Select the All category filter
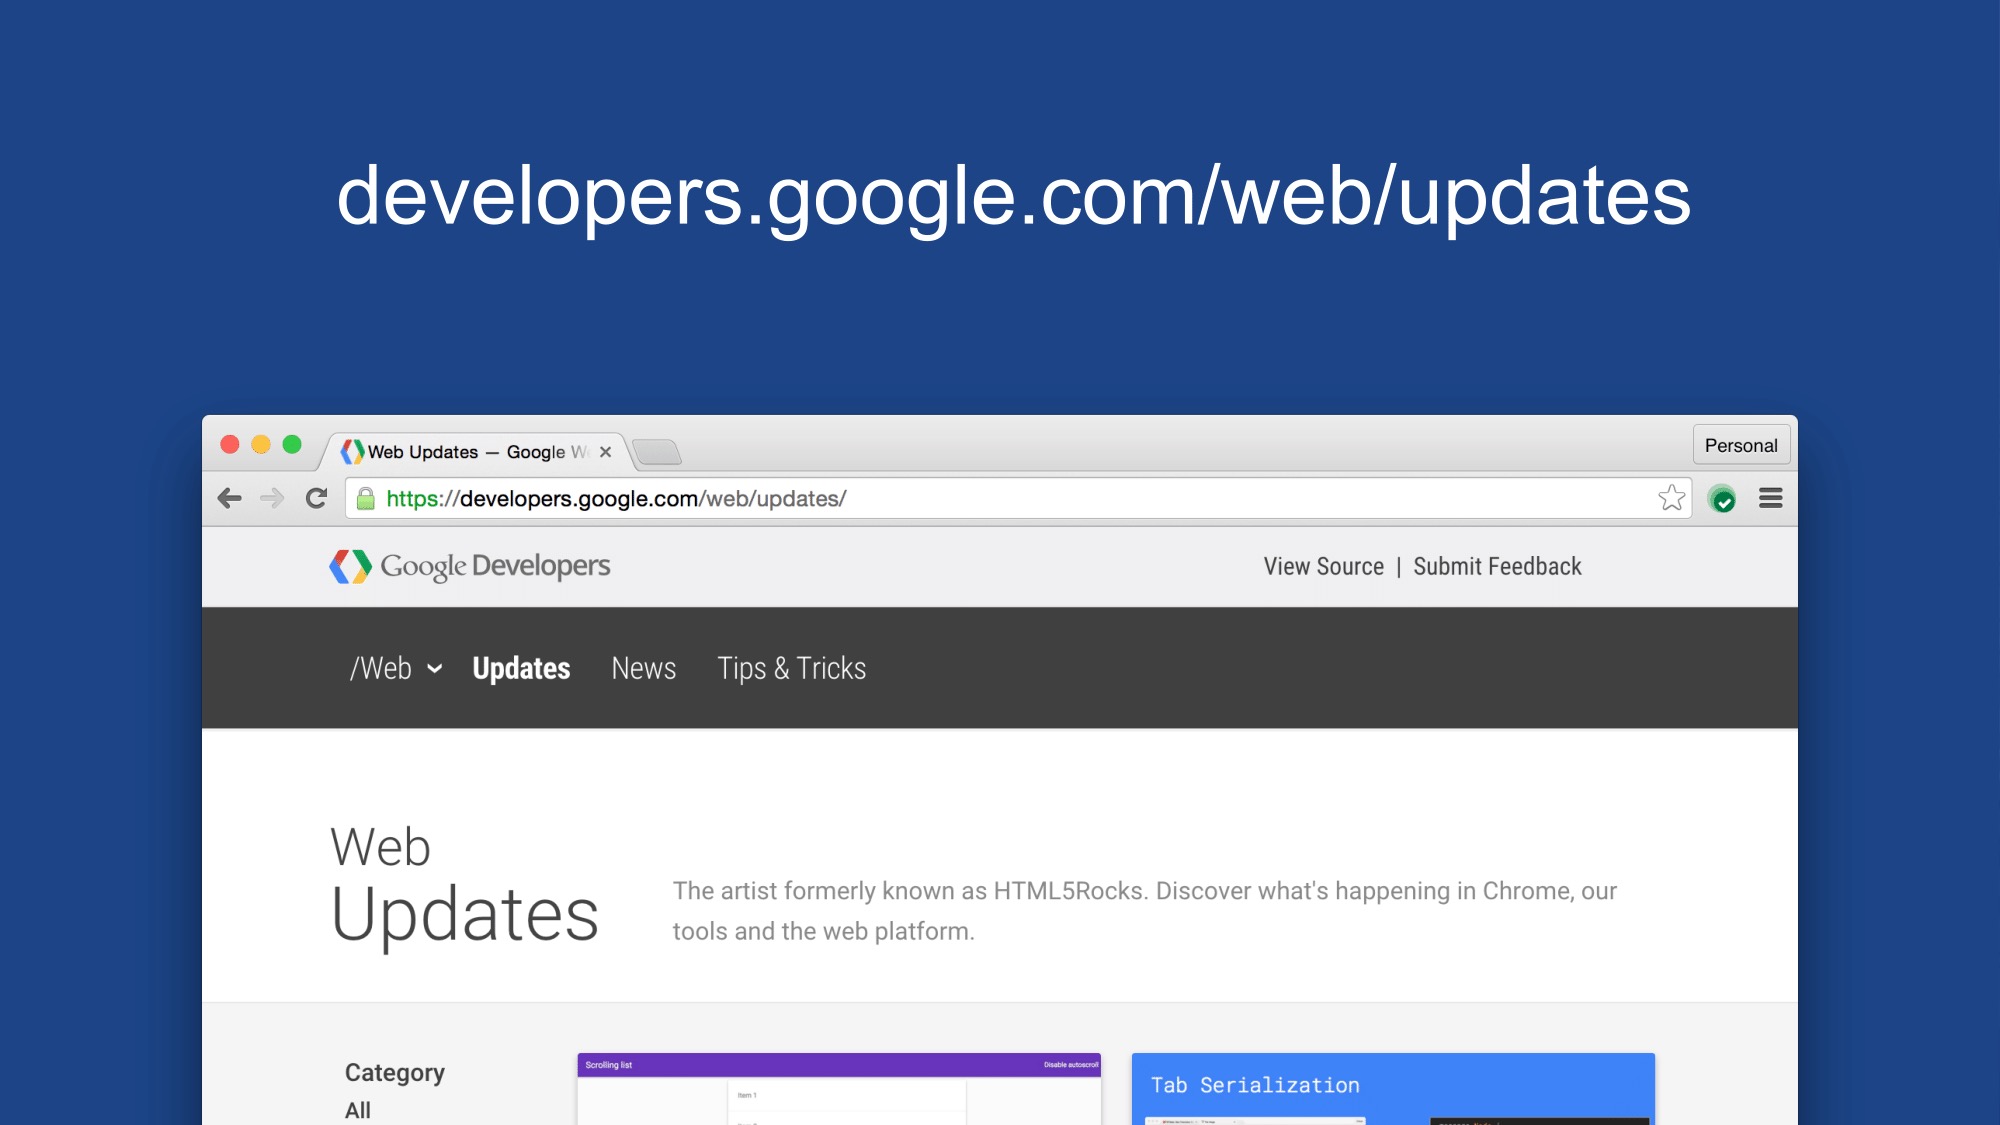Image resolution: width=2000 pixels, height=1125 pixels. (358, 1110)
